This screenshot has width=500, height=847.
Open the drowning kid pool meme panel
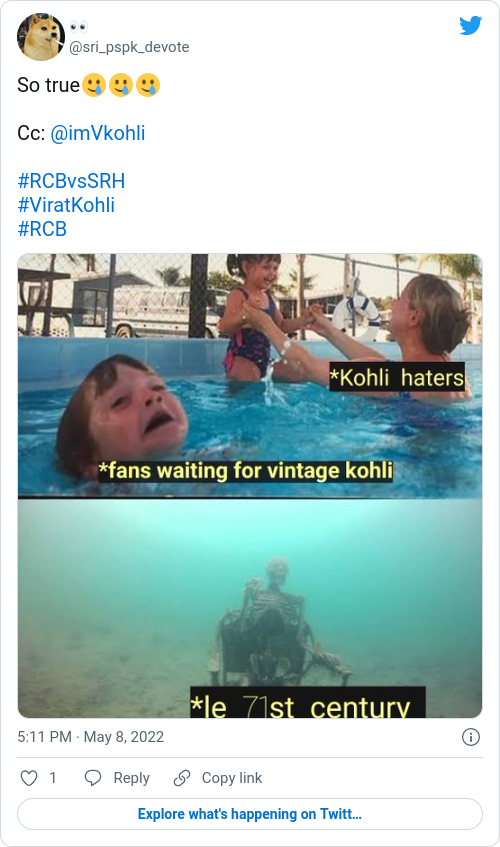coord(250,376)
